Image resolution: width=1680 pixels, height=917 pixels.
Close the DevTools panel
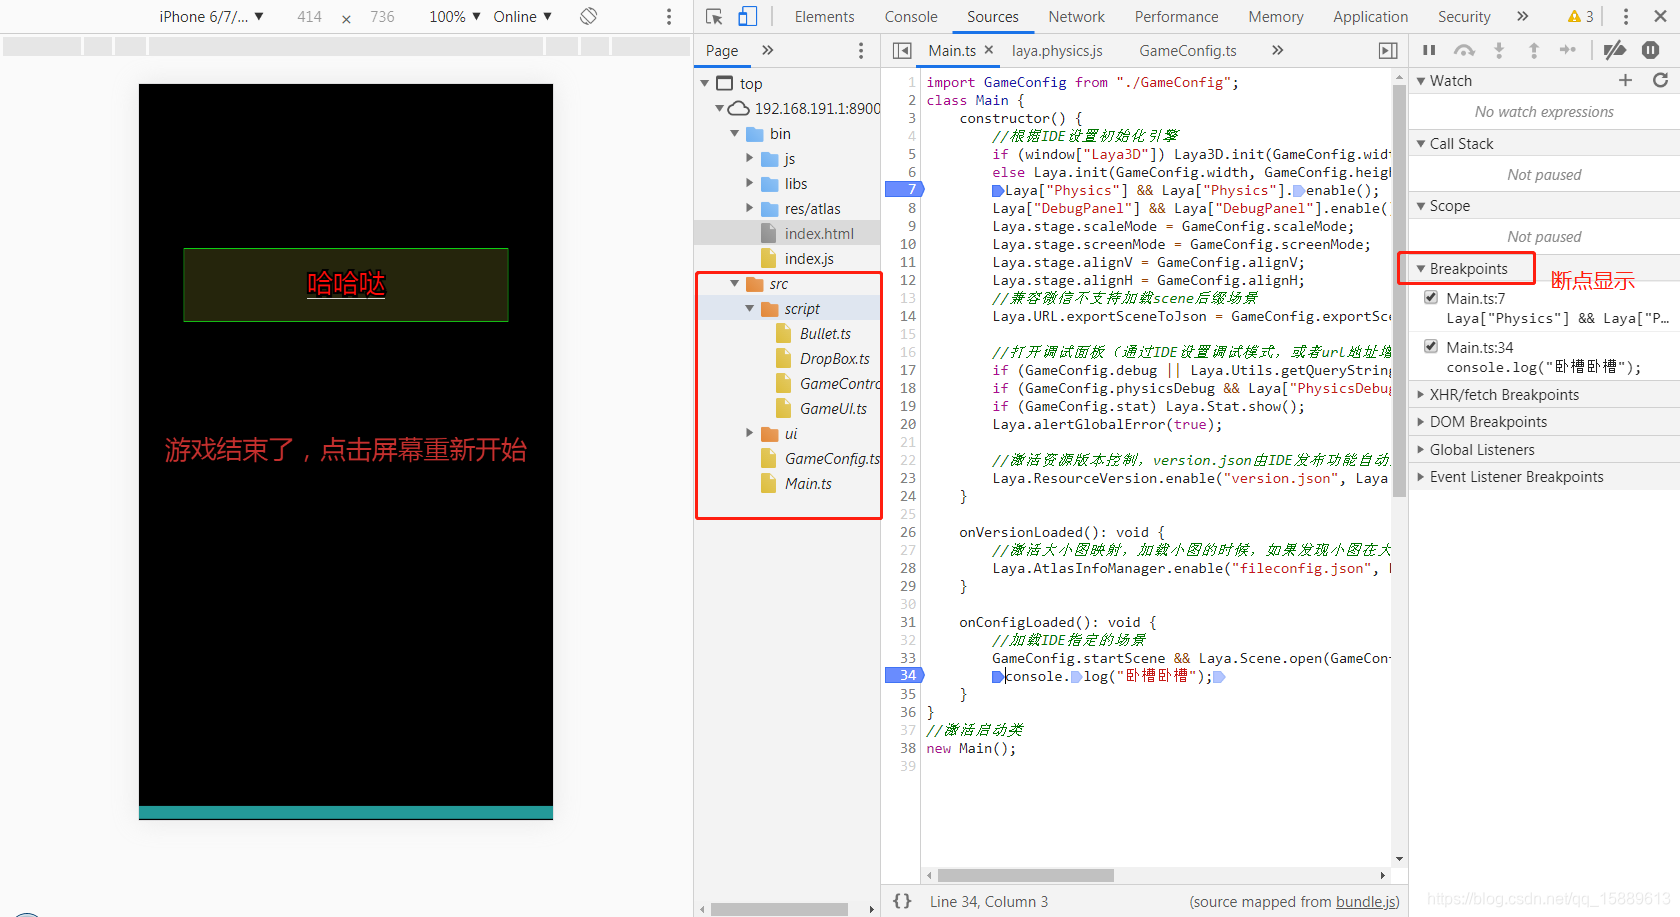1660,16
